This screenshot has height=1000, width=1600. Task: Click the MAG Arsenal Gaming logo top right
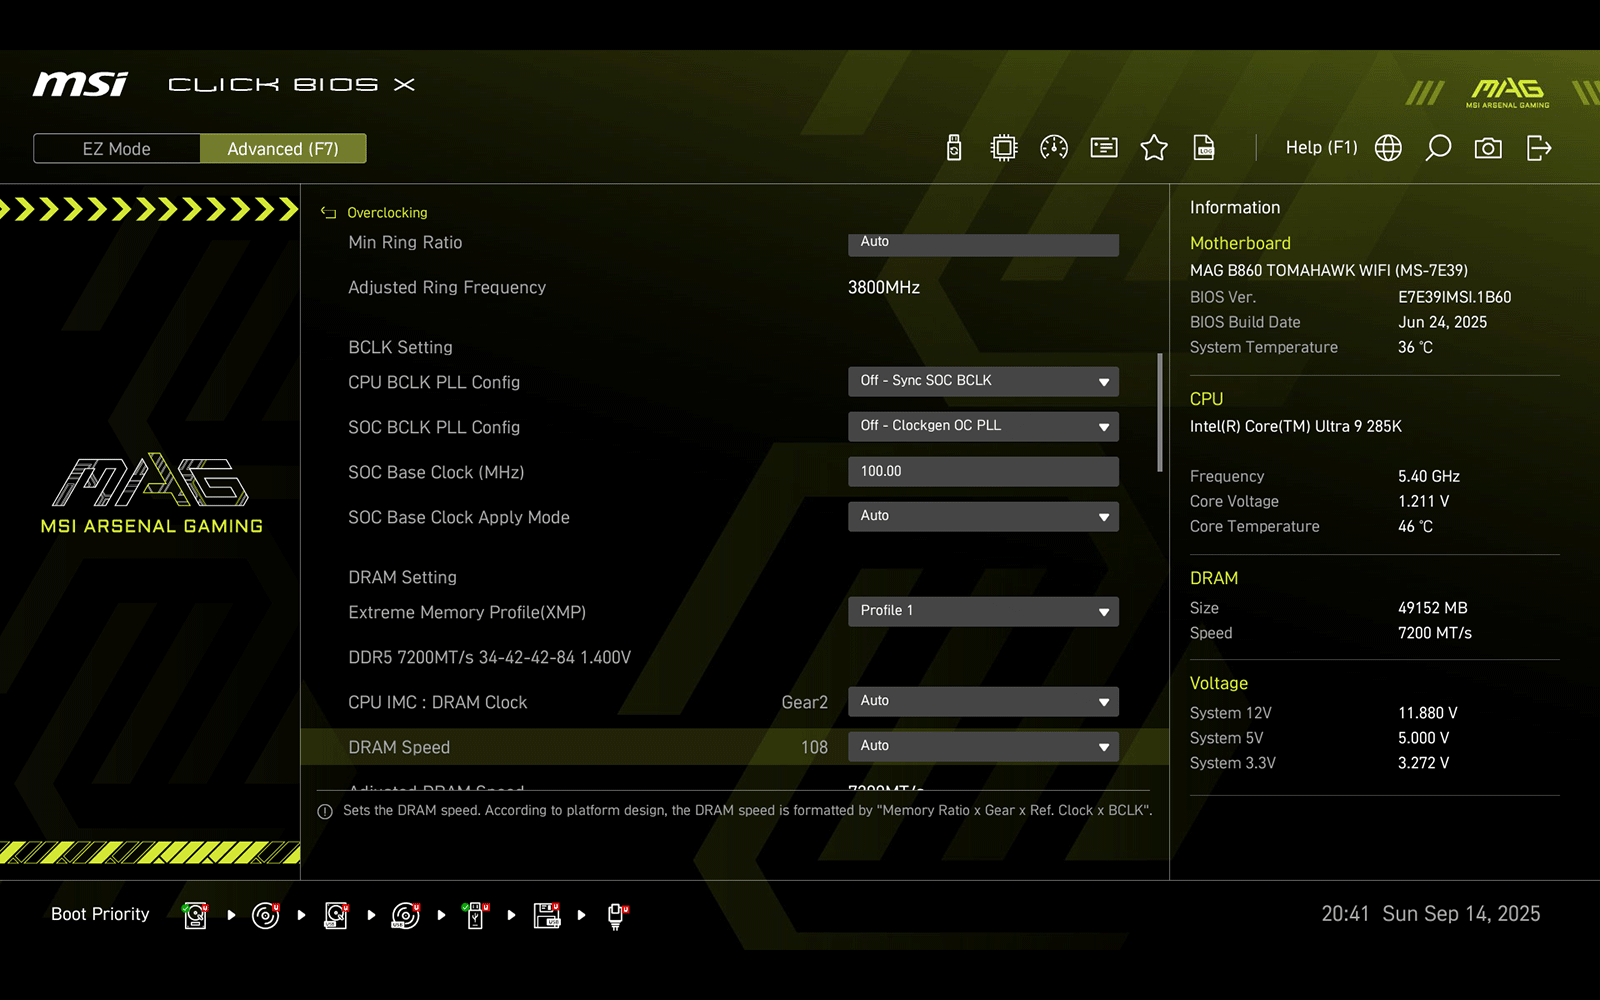pyautogui.click(x=1508, y=93)
